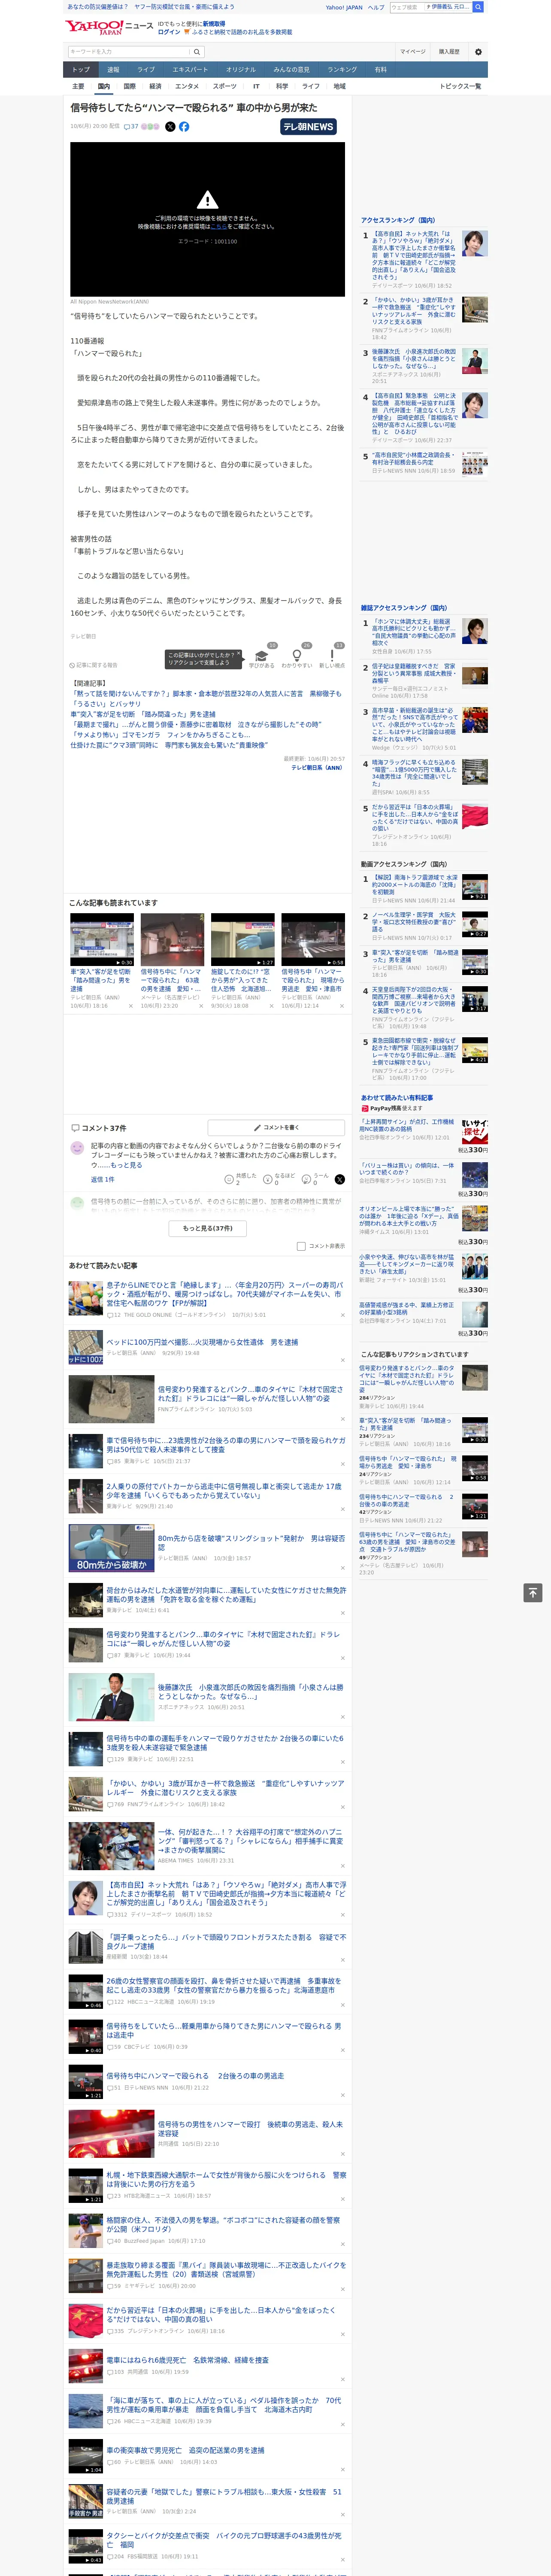Select the 有料 tab
This screenshot has width=551, height=2576.
(380, 69)
